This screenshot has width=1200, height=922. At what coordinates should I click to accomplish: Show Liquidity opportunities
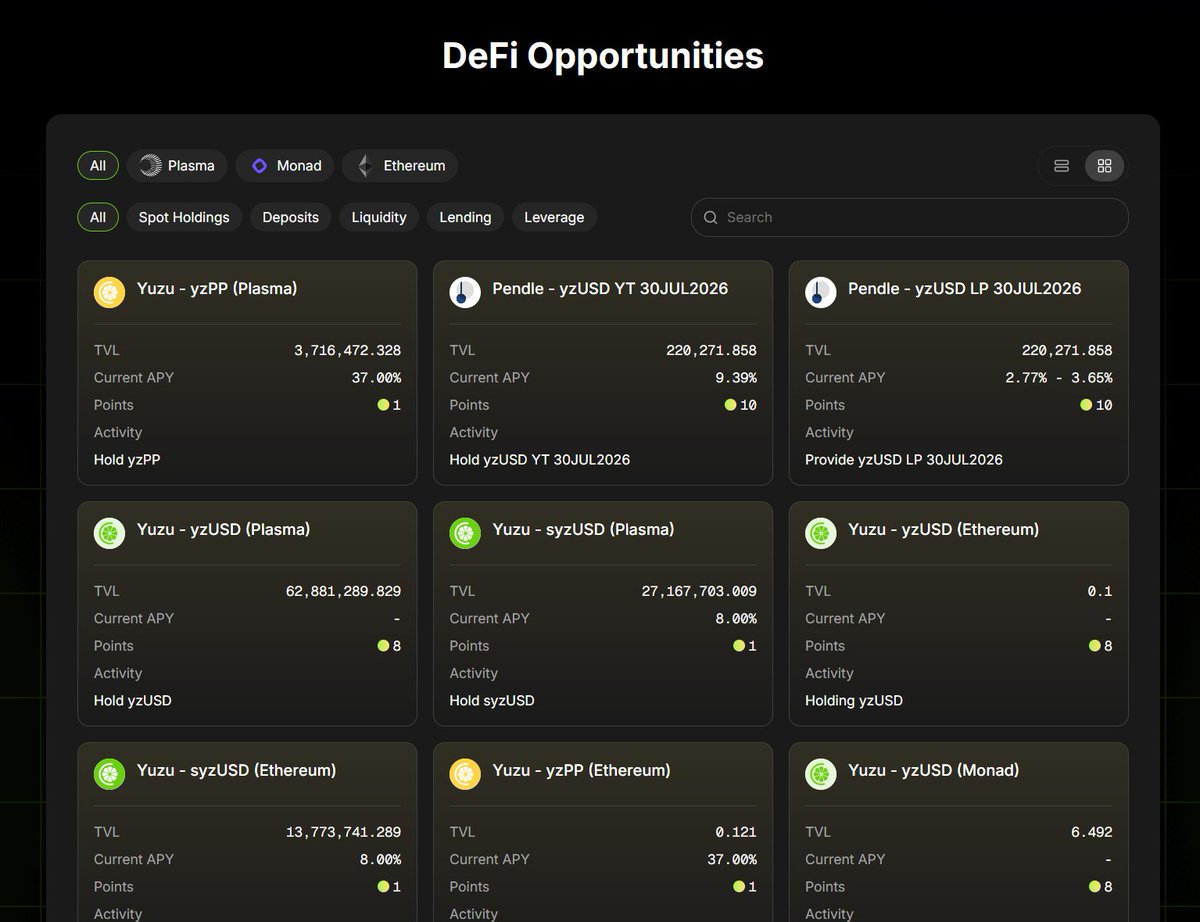pyautogui.click(x=379, y=217)
